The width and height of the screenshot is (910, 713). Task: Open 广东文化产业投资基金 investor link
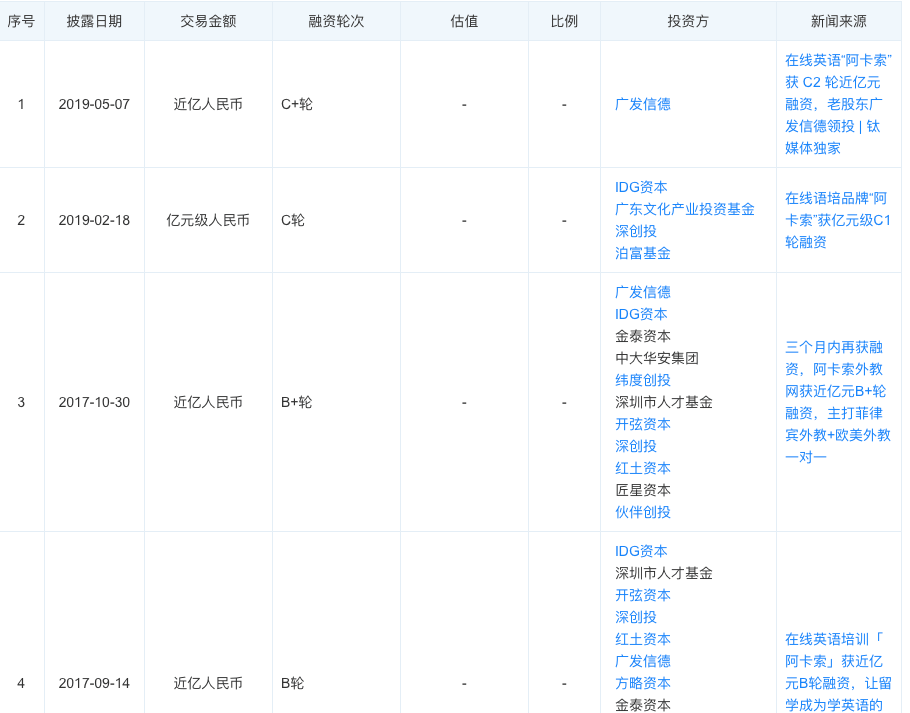tap(684, 209)
